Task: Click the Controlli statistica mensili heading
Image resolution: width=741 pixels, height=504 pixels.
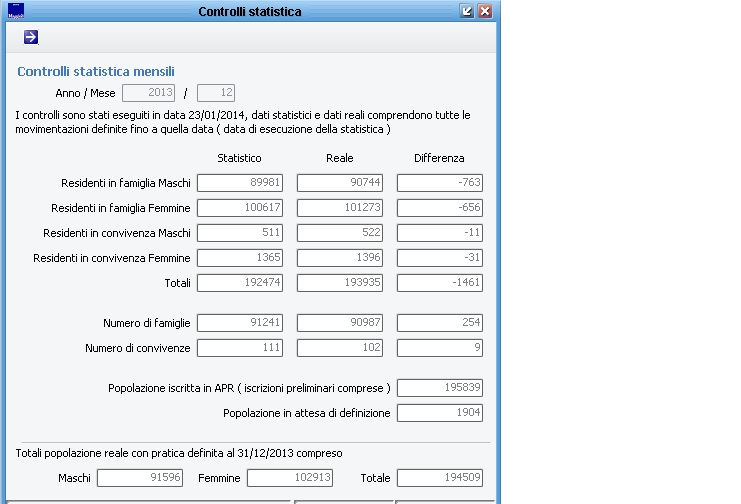Action: point(96,71)
